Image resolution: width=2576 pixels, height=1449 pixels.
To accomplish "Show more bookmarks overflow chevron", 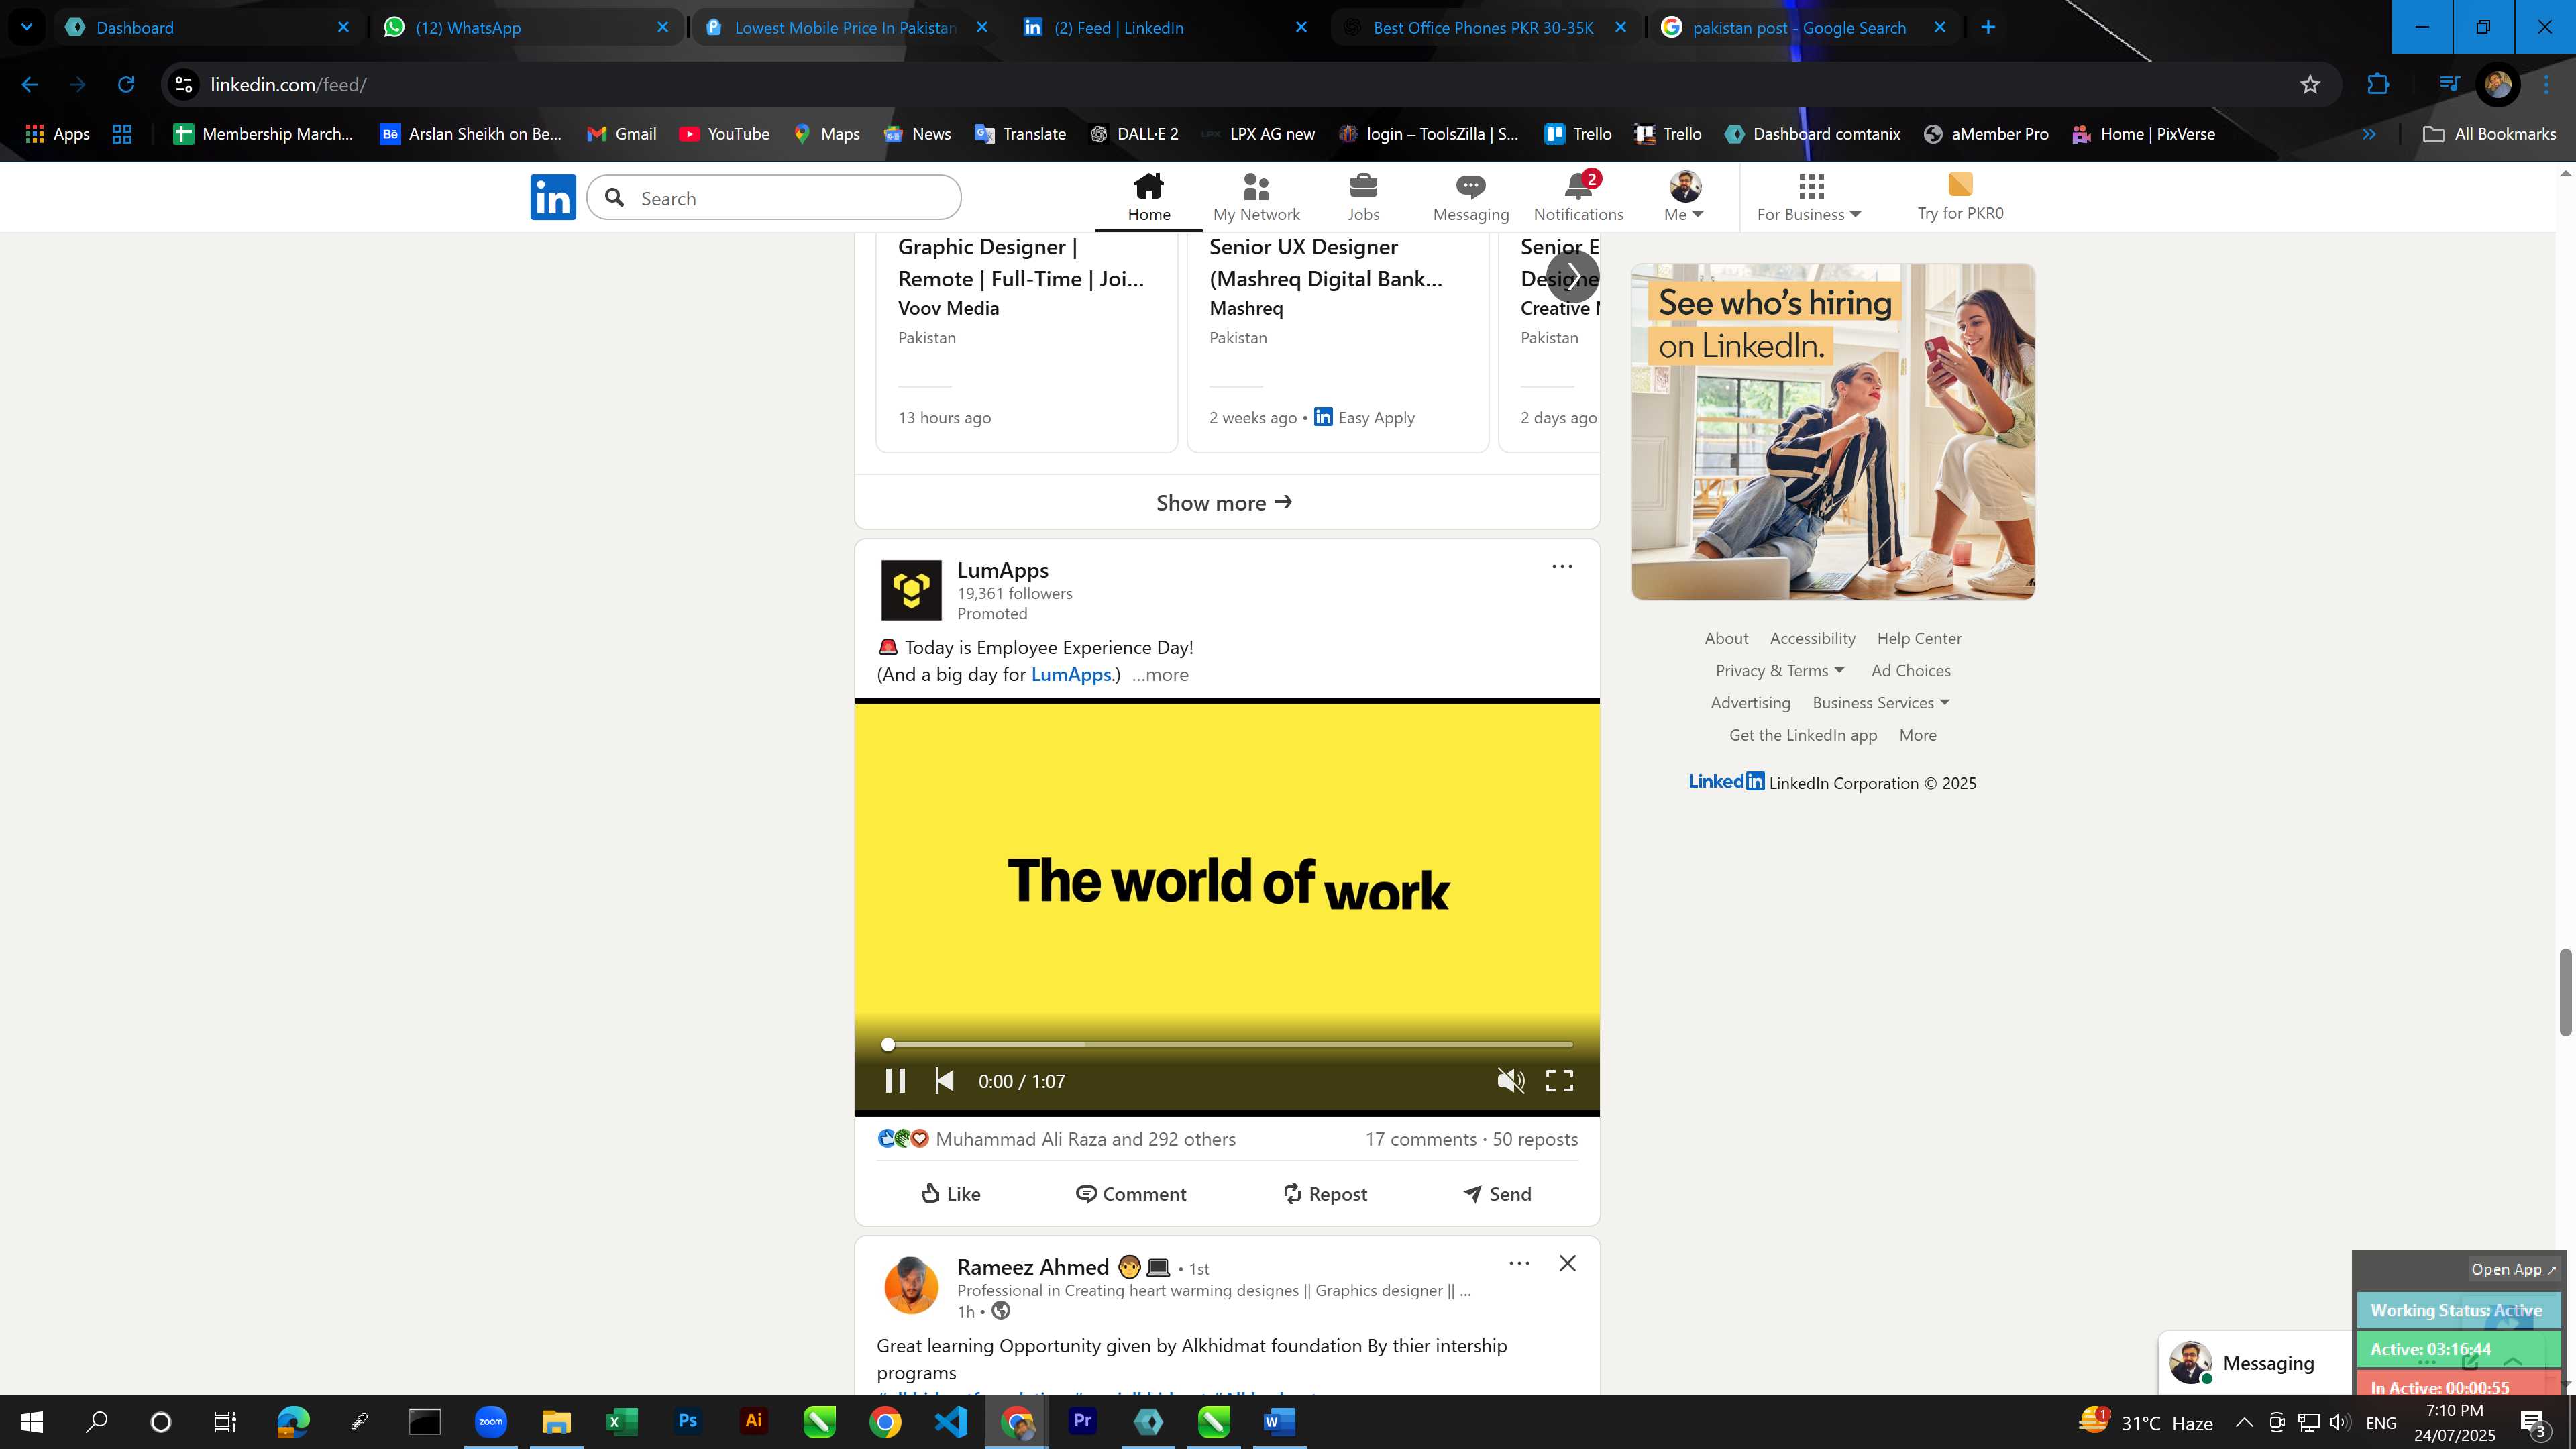I will point(2369,134).
